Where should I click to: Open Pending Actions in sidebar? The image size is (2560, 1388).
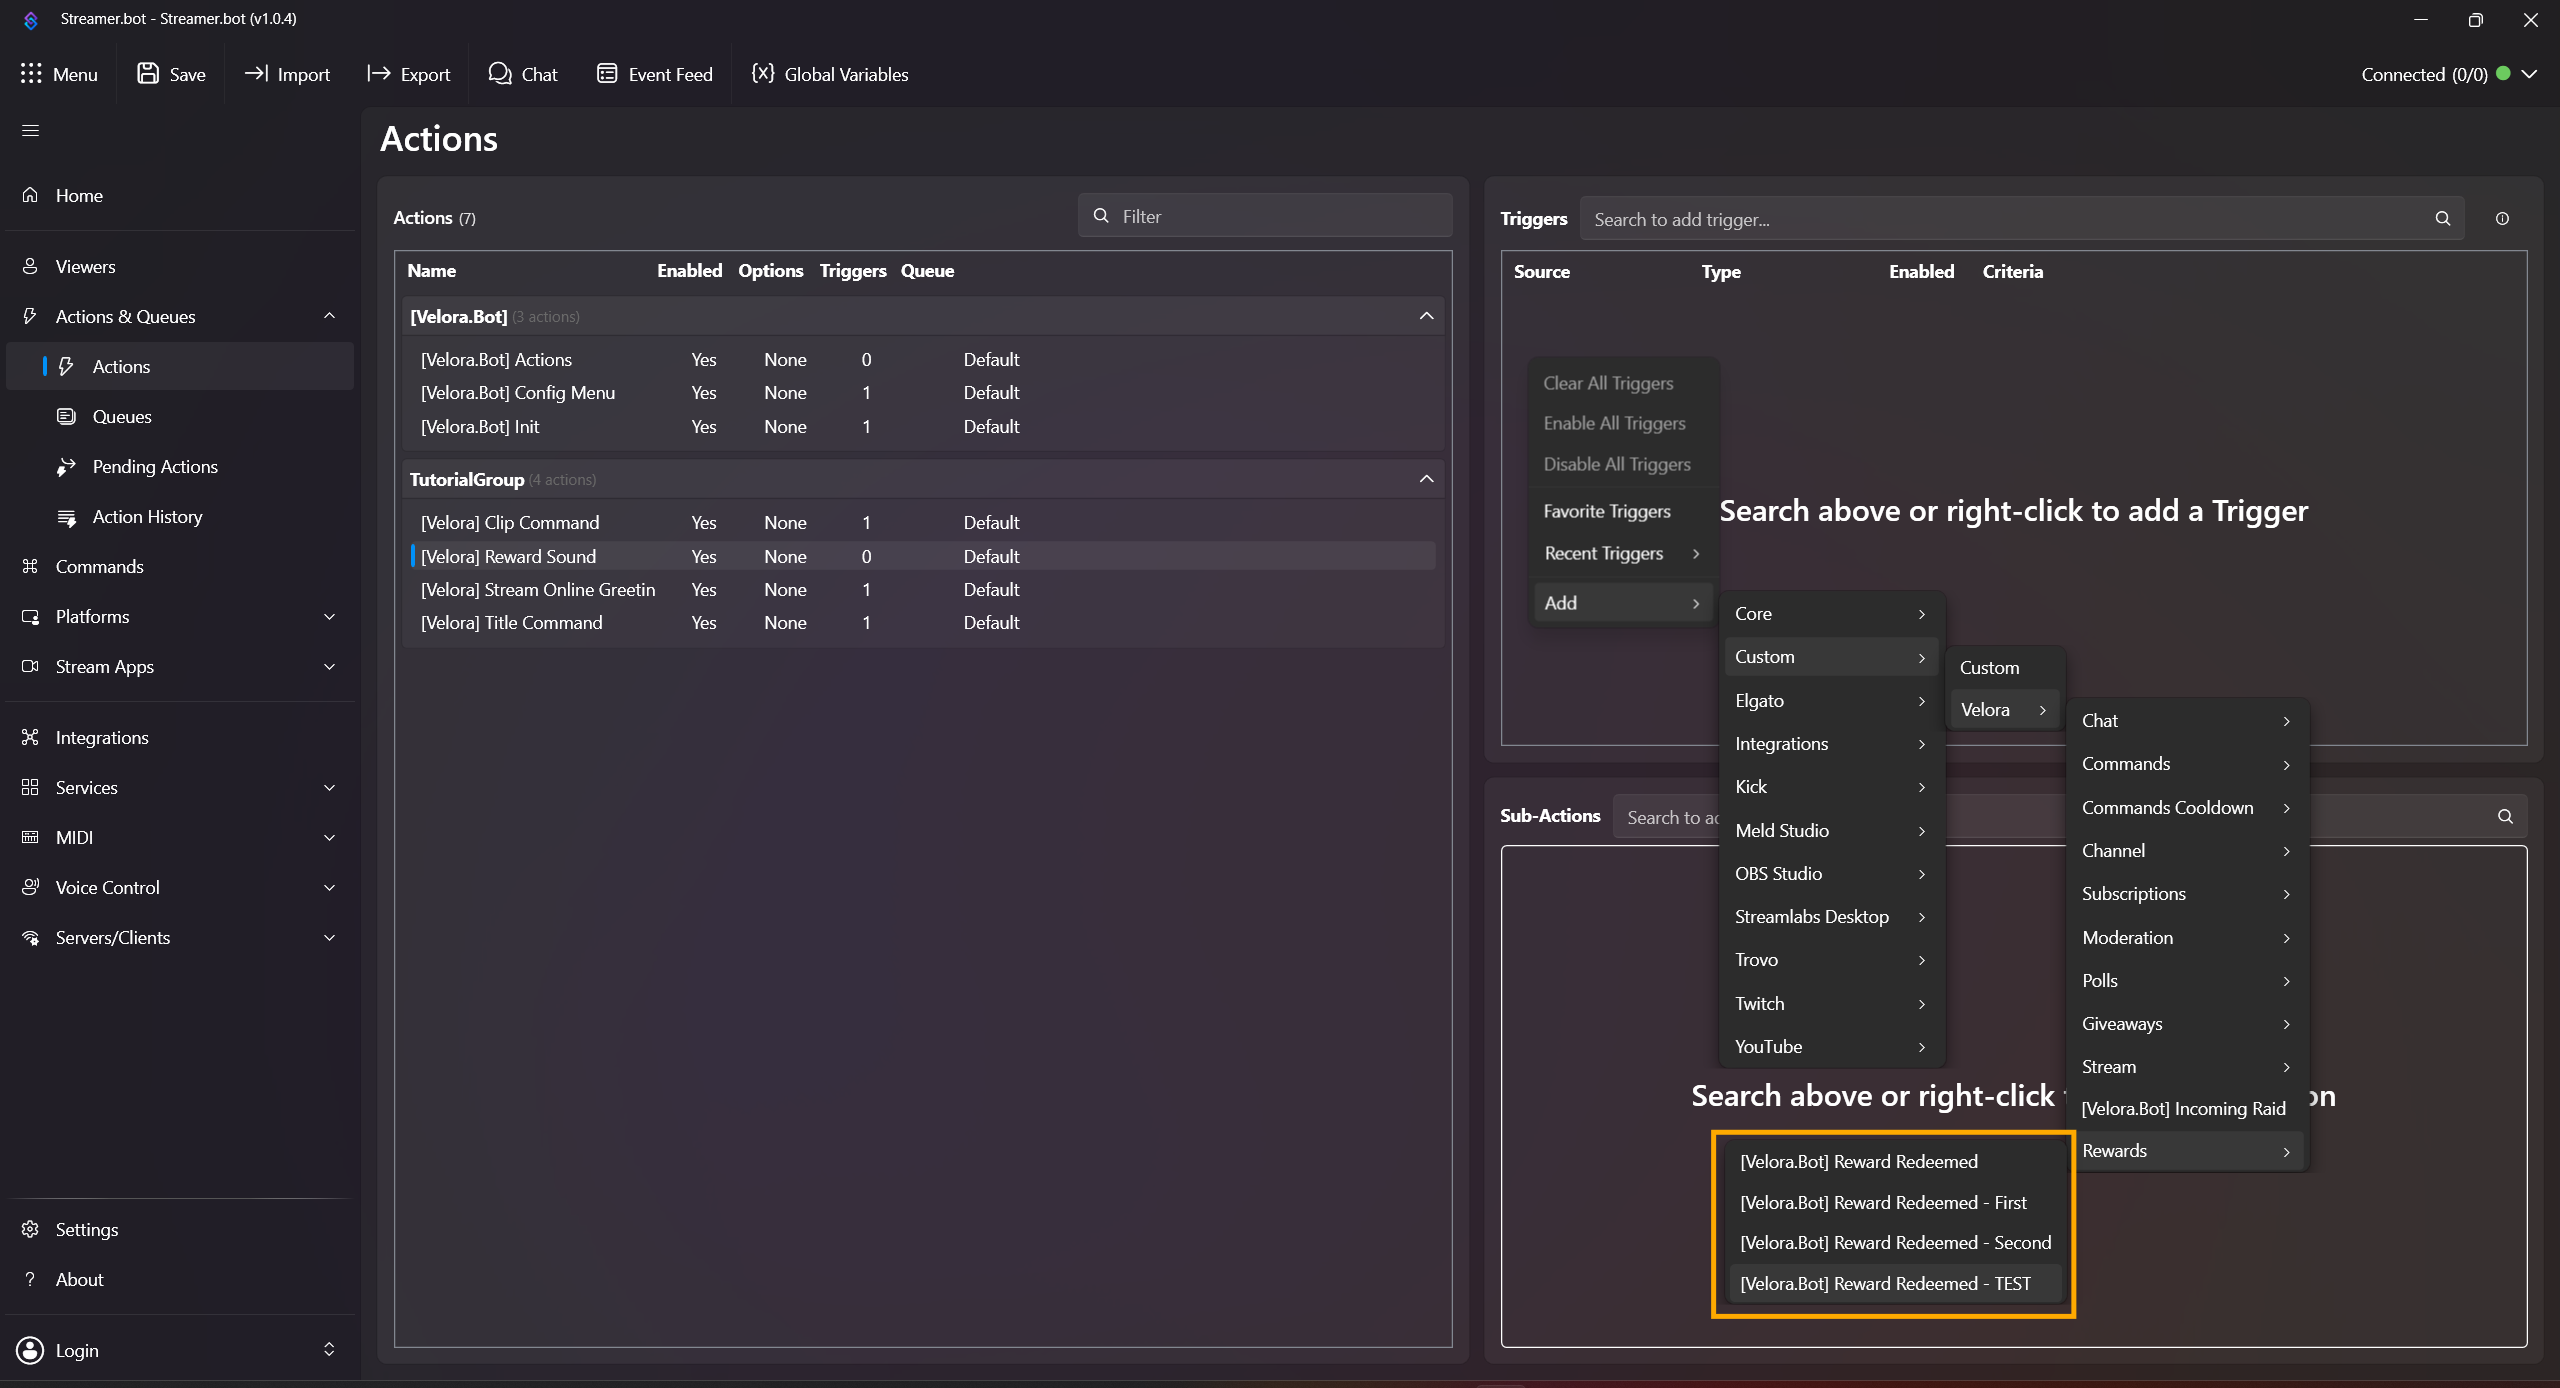pyautogui.click(x=154, y=467)
